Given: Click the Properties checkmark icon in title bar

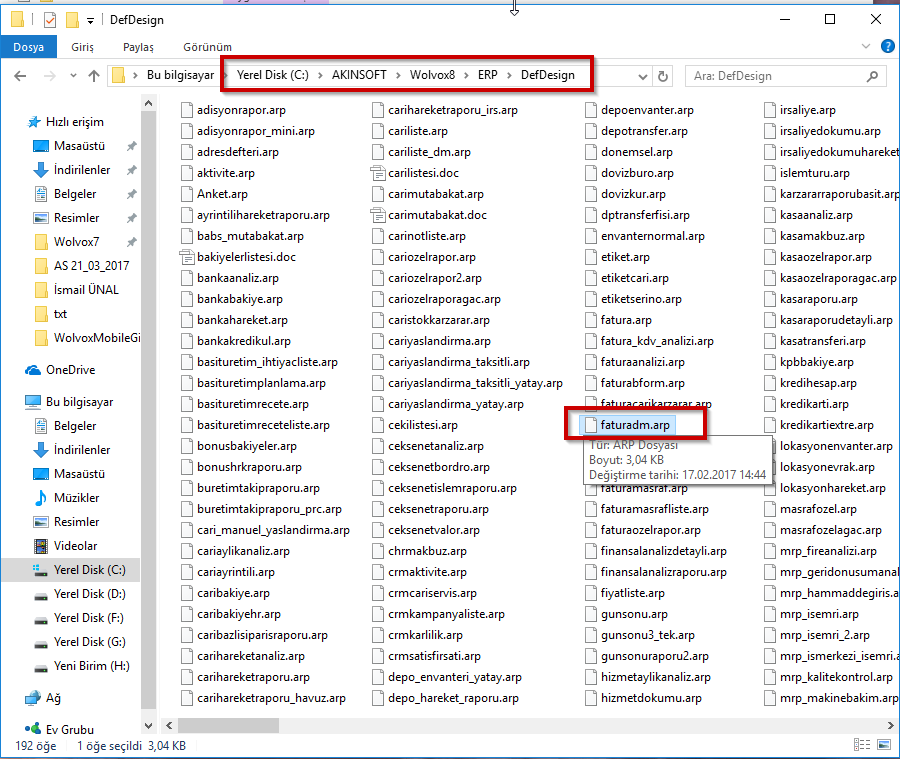Looking at the screenshot, I should (50, 21).
